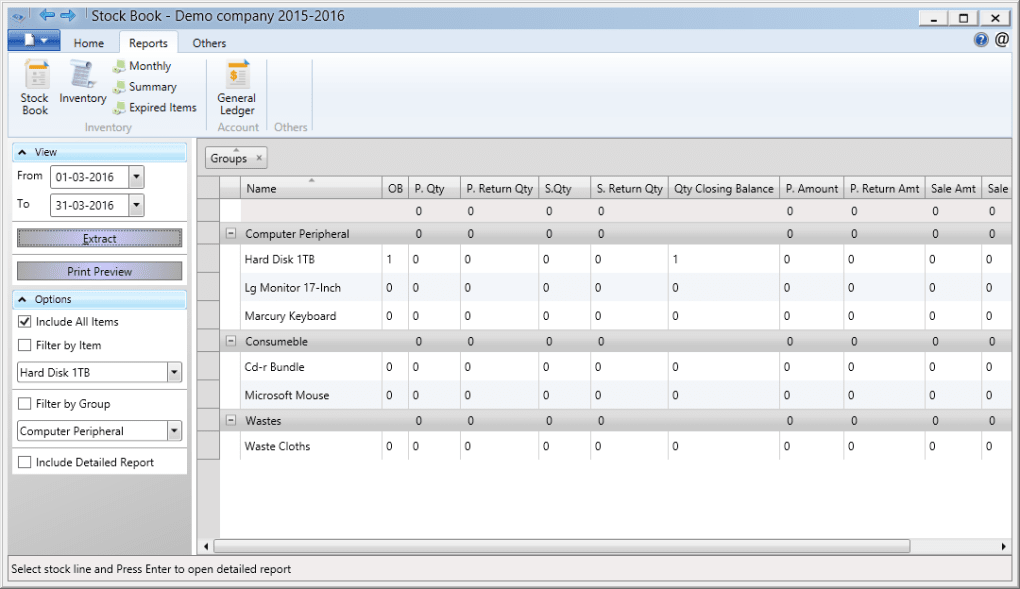Switch to the Home ribbon tab

[x=89, y=42]
